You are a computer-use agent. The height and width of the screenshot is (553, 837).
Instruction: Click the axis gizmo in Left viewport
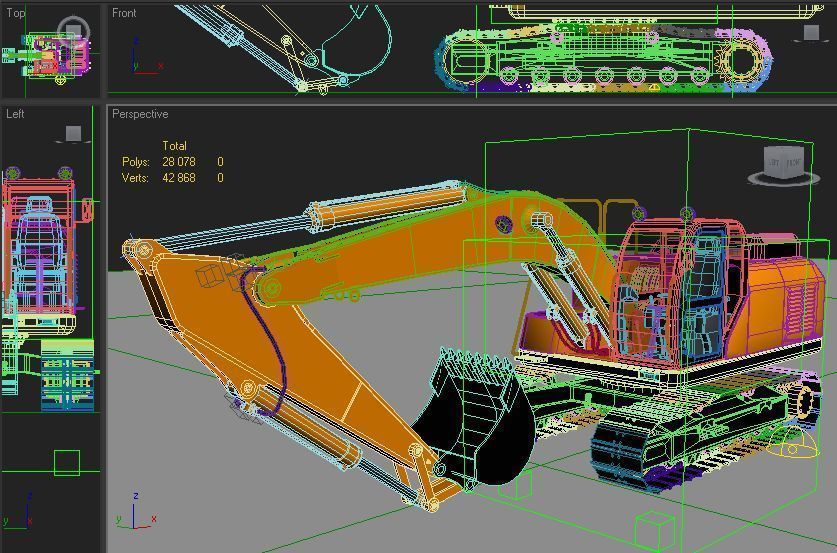[19, 511]
